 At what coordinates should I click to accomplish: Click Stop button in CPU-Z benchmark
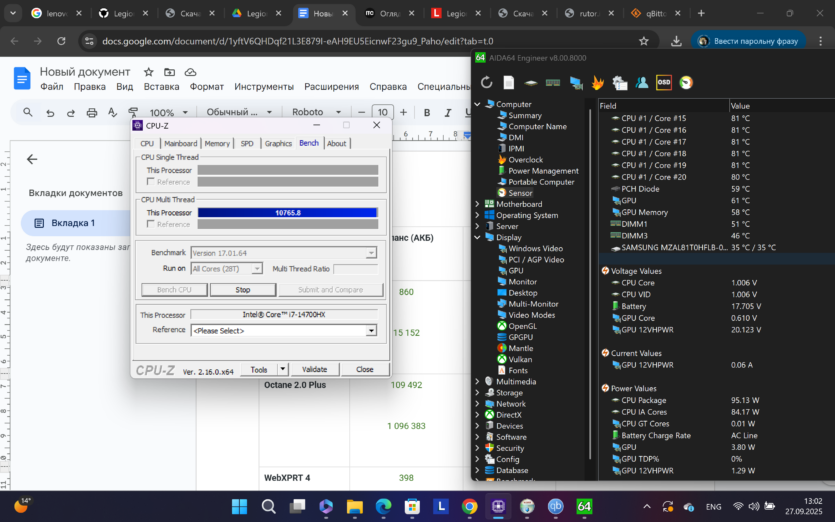pos(243,290)
